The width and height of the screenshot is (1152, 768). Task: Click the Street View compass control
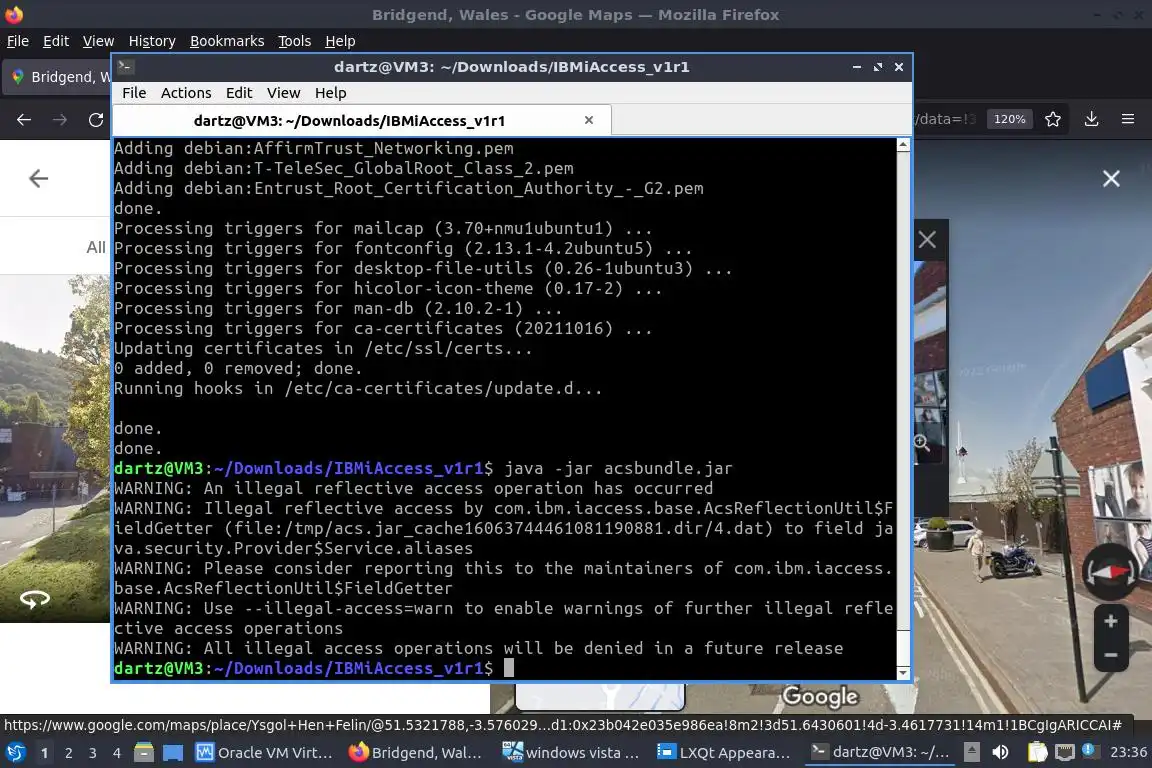pyautogui.click(x=1109, y=573)
